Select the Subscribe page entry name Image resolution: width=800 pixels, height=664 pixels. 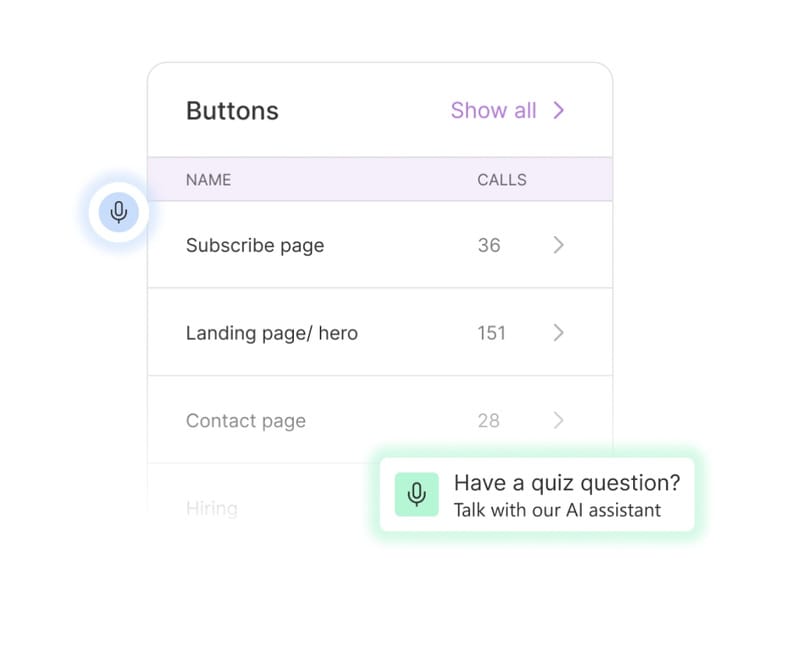coord(255,245)
